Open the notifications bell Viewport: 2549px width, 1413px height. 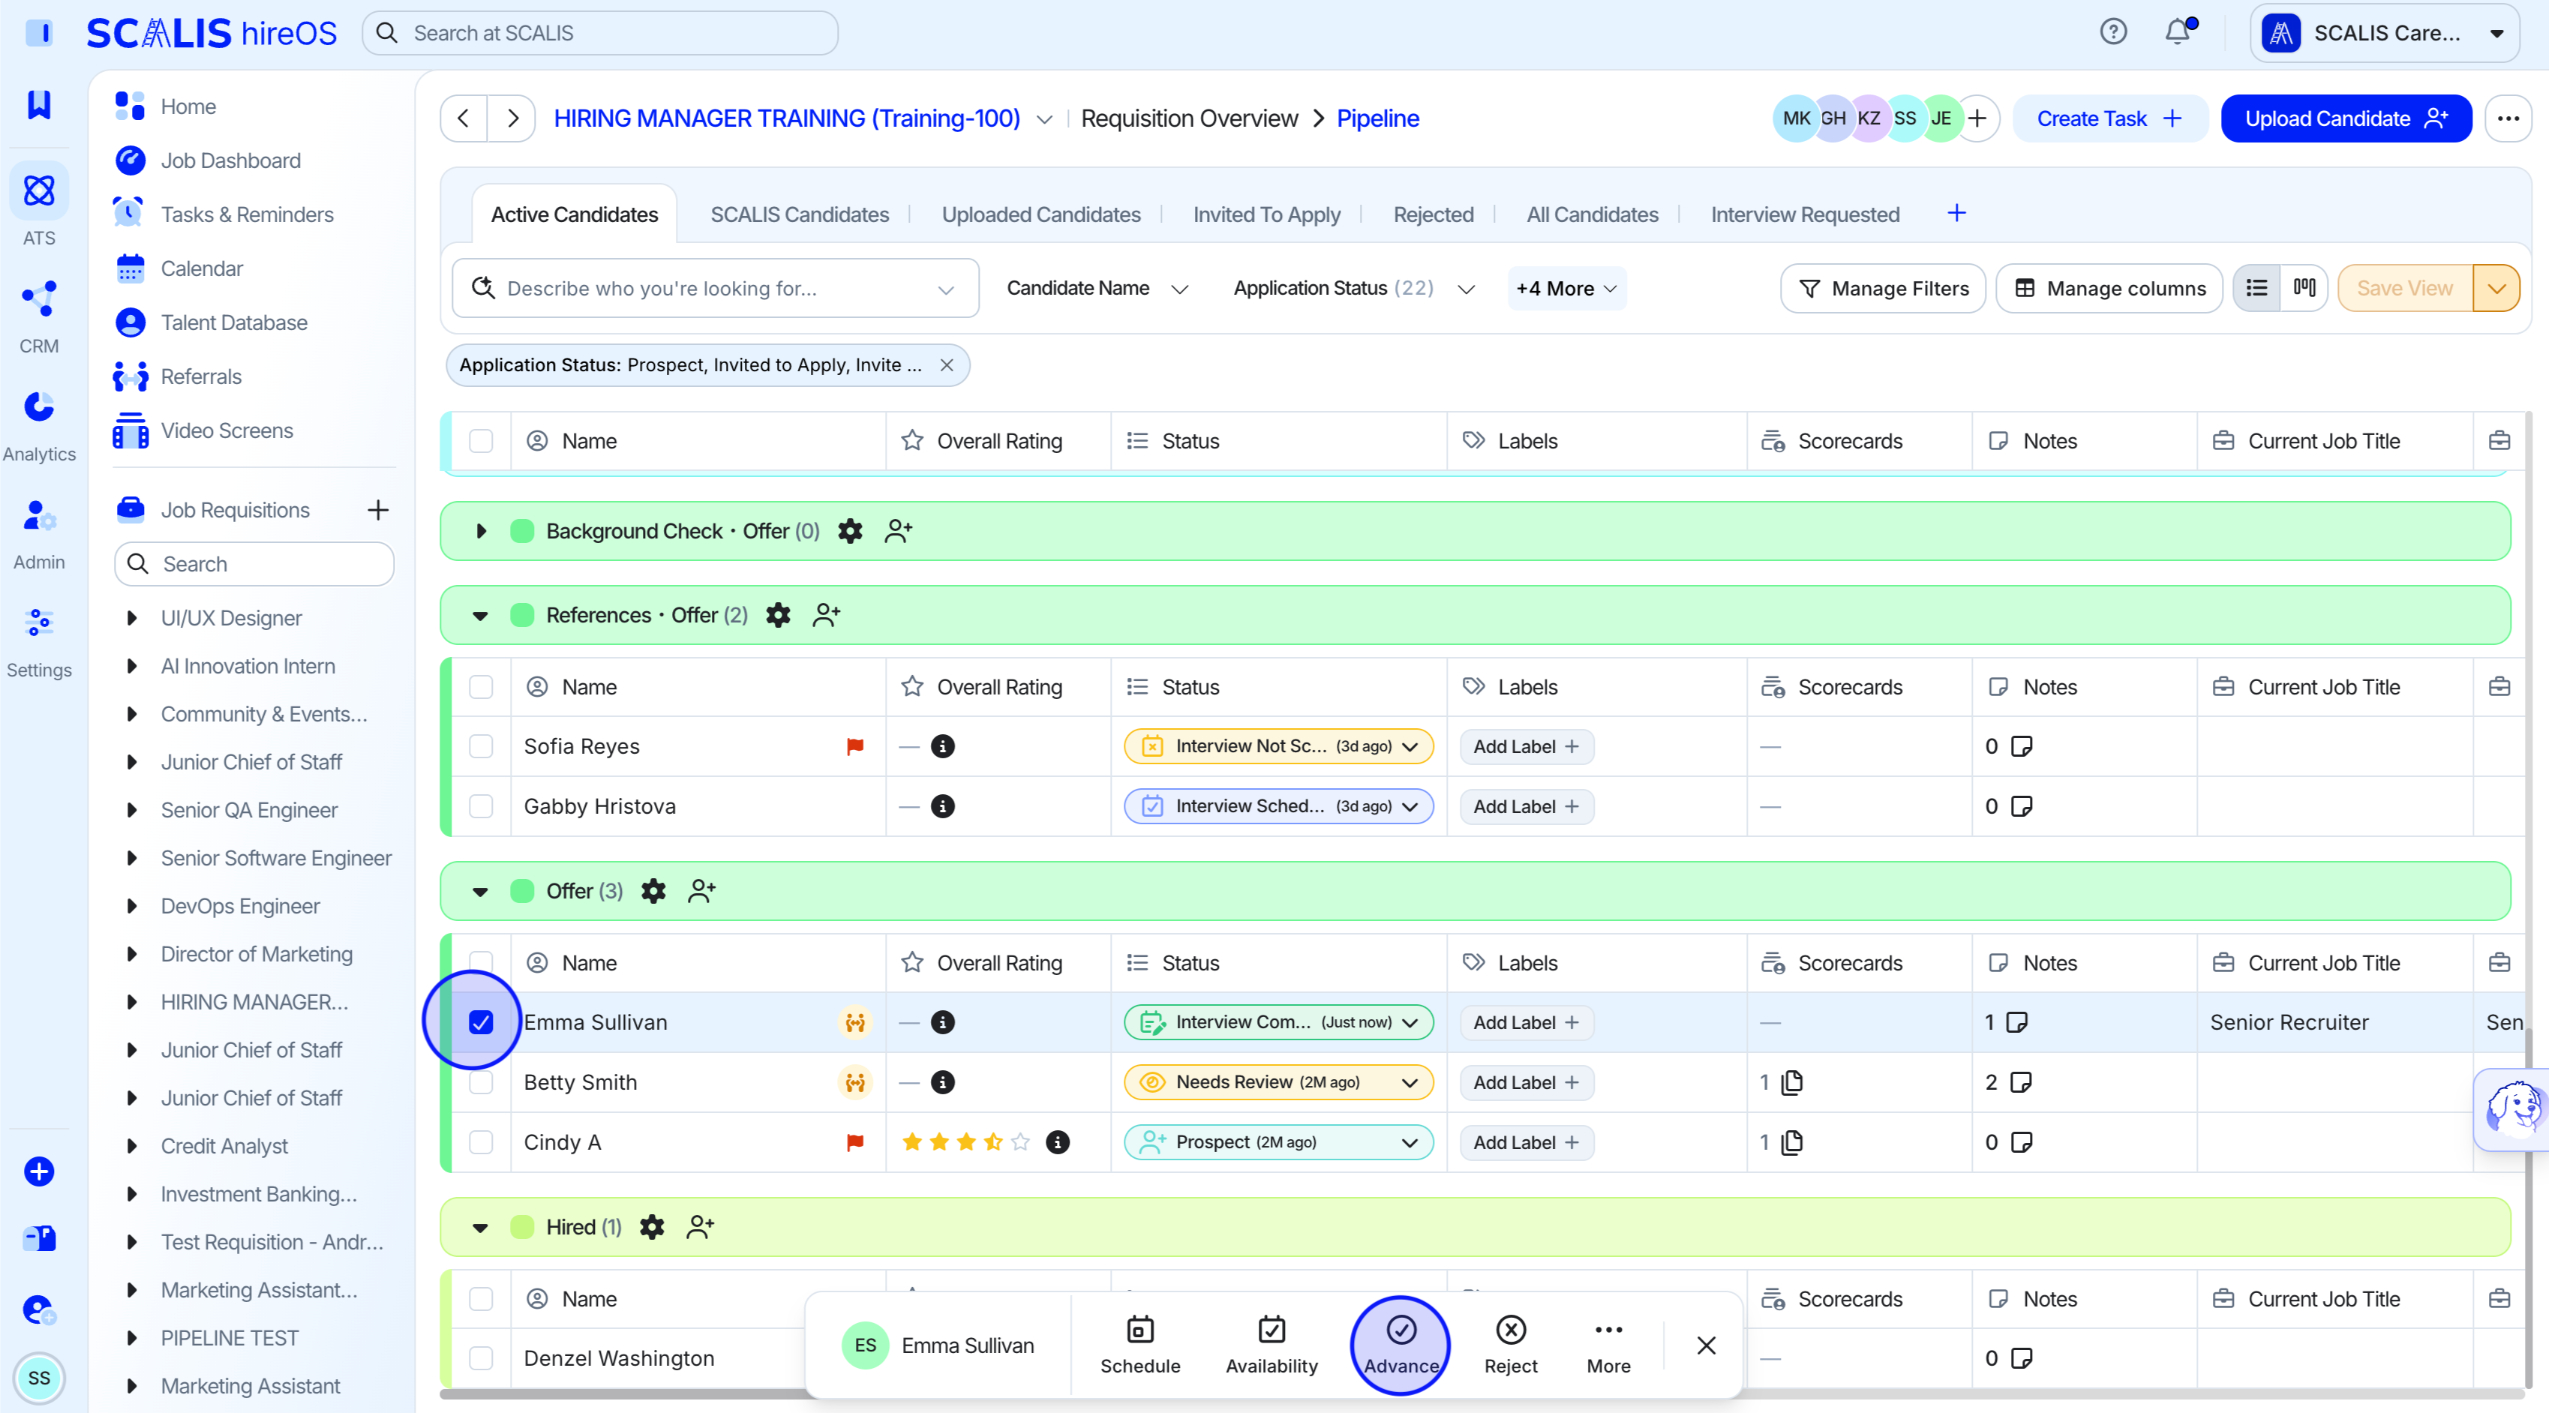tap(2178, 32)
